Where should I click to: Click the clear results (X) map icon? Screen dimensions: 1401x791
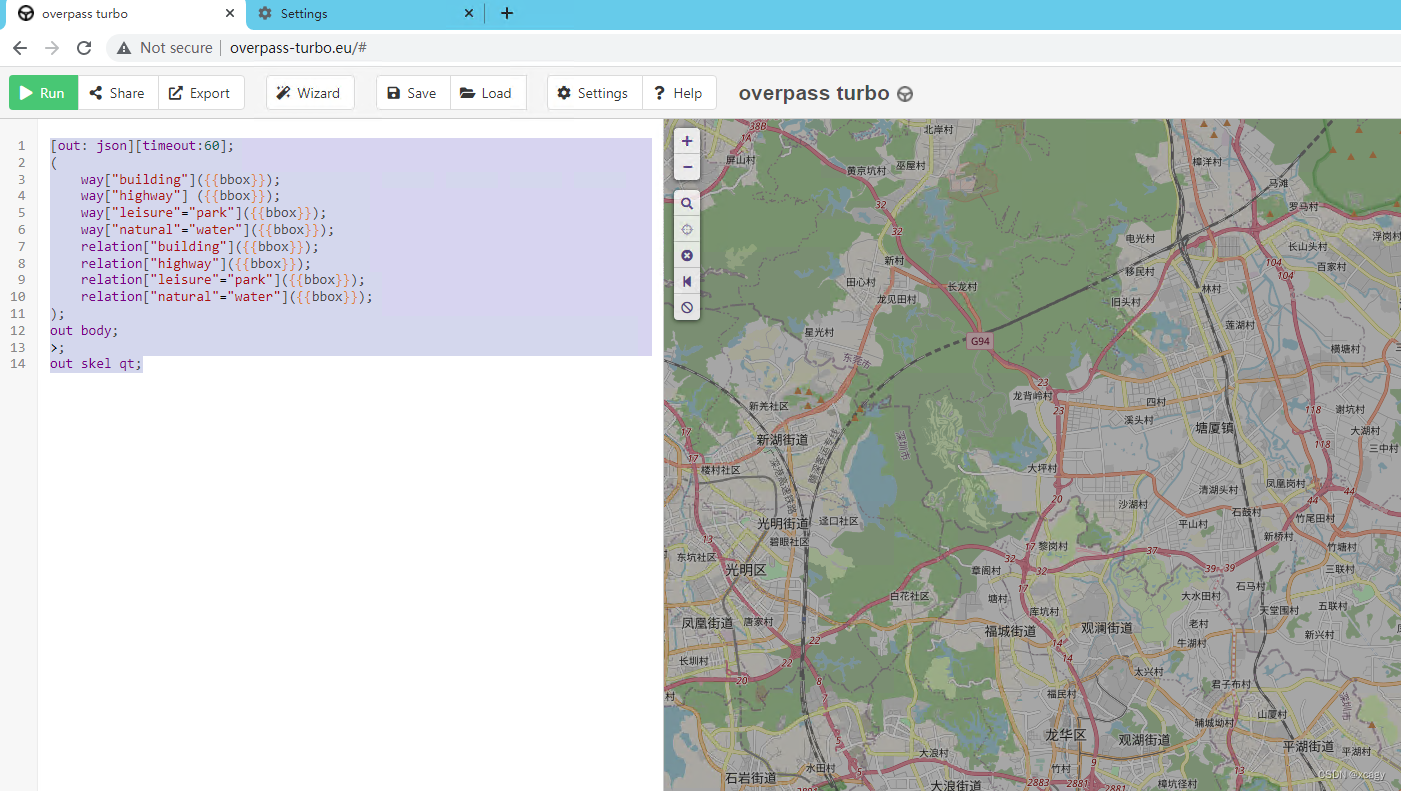(x=687, y=255)
